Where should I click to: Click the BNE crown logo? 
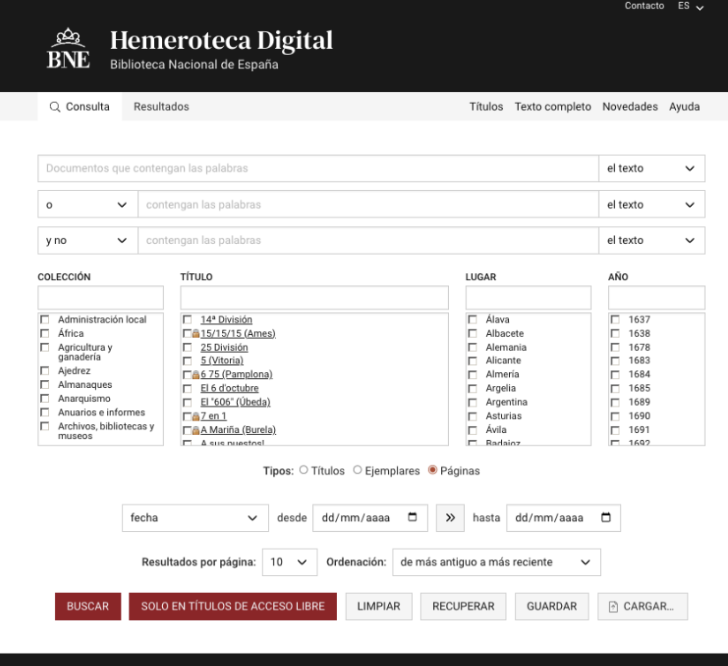[68, 48]
